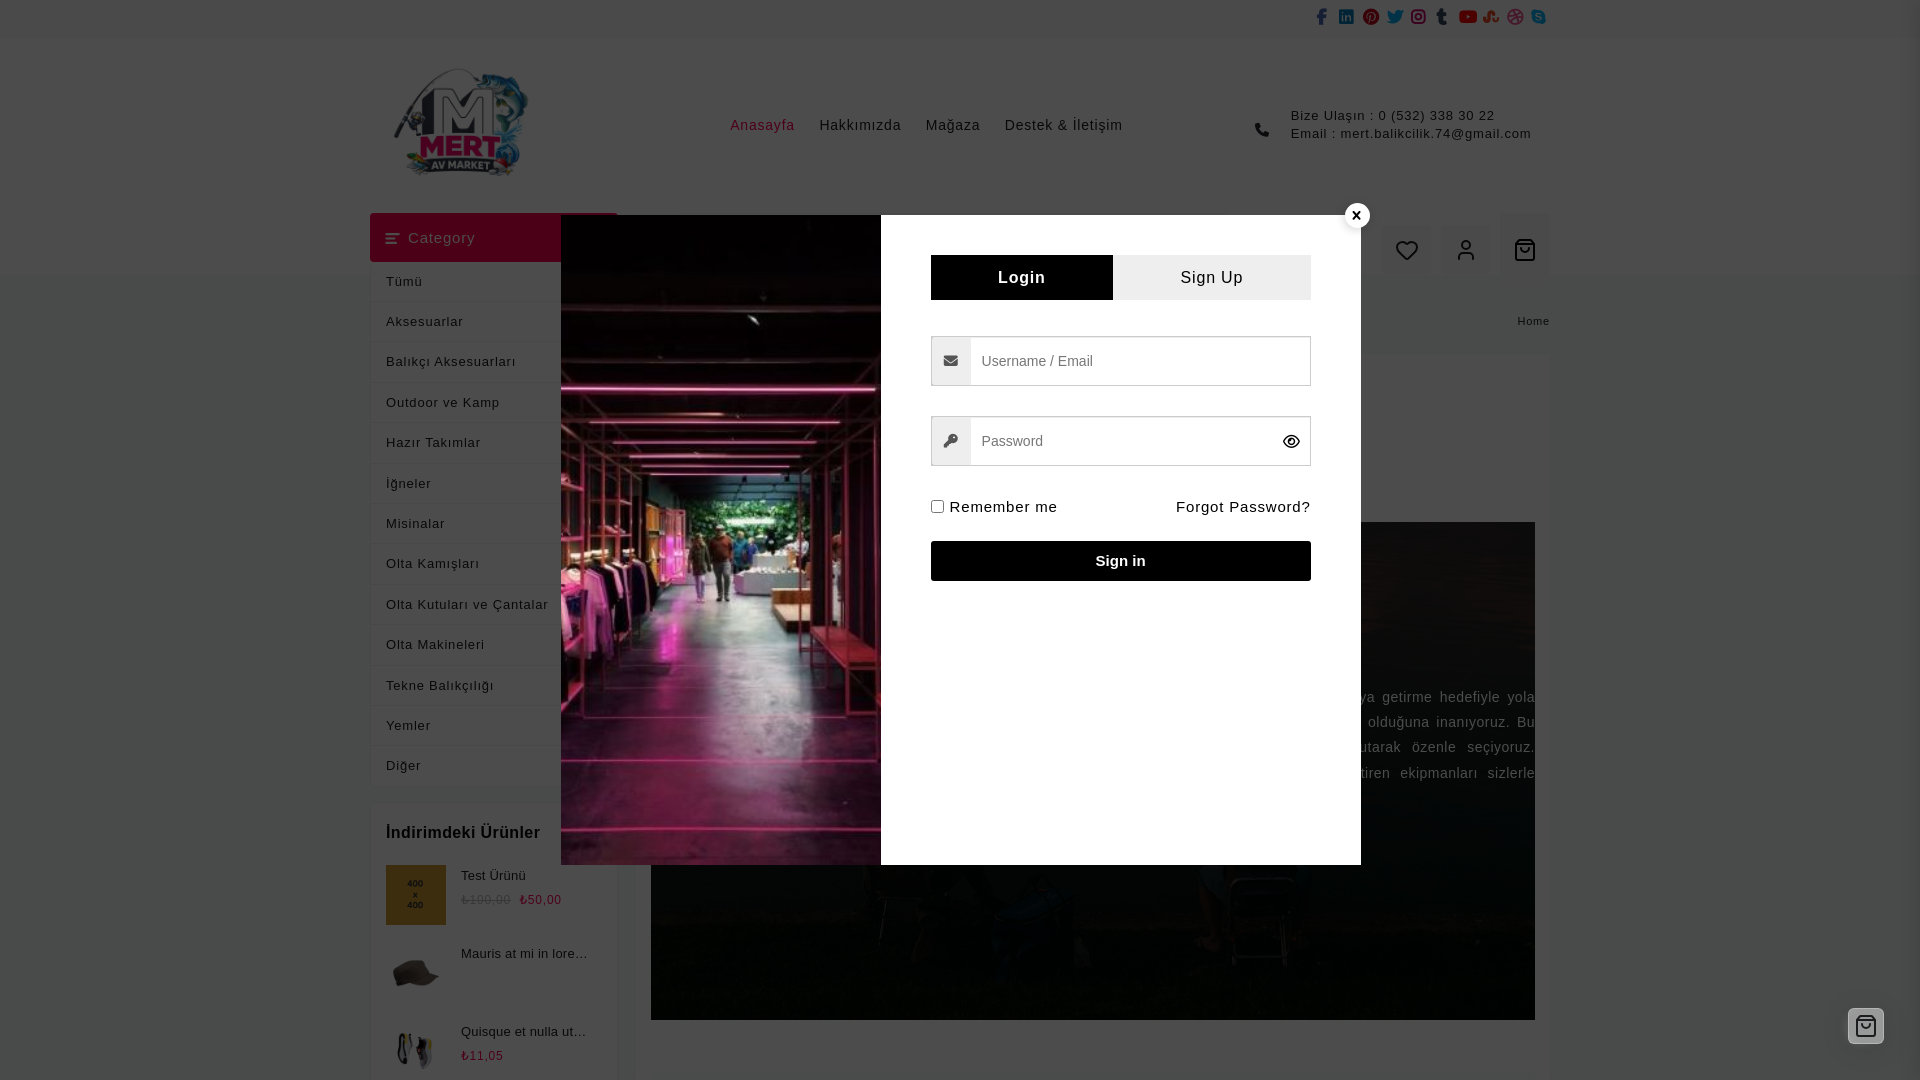Open the Dribbble social link
The height and width of the screenshot is (1080, 1920).
point(1515,17)
